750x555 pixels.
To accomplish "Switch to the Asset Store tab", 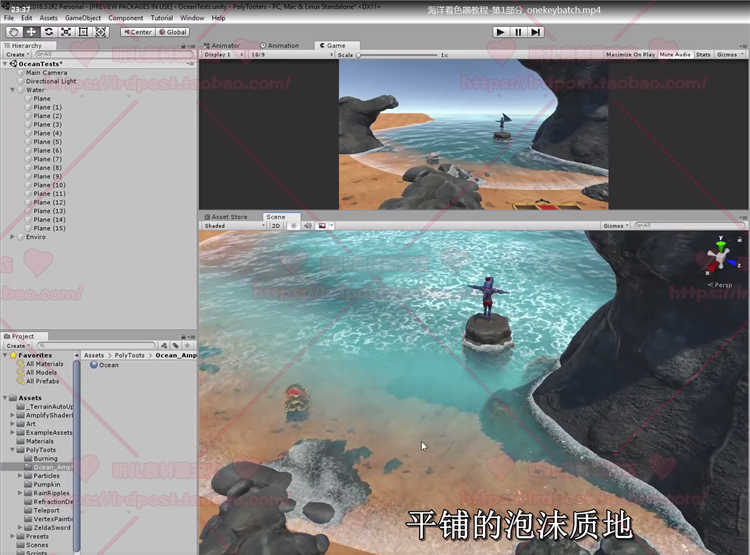I will click(226, 217).
